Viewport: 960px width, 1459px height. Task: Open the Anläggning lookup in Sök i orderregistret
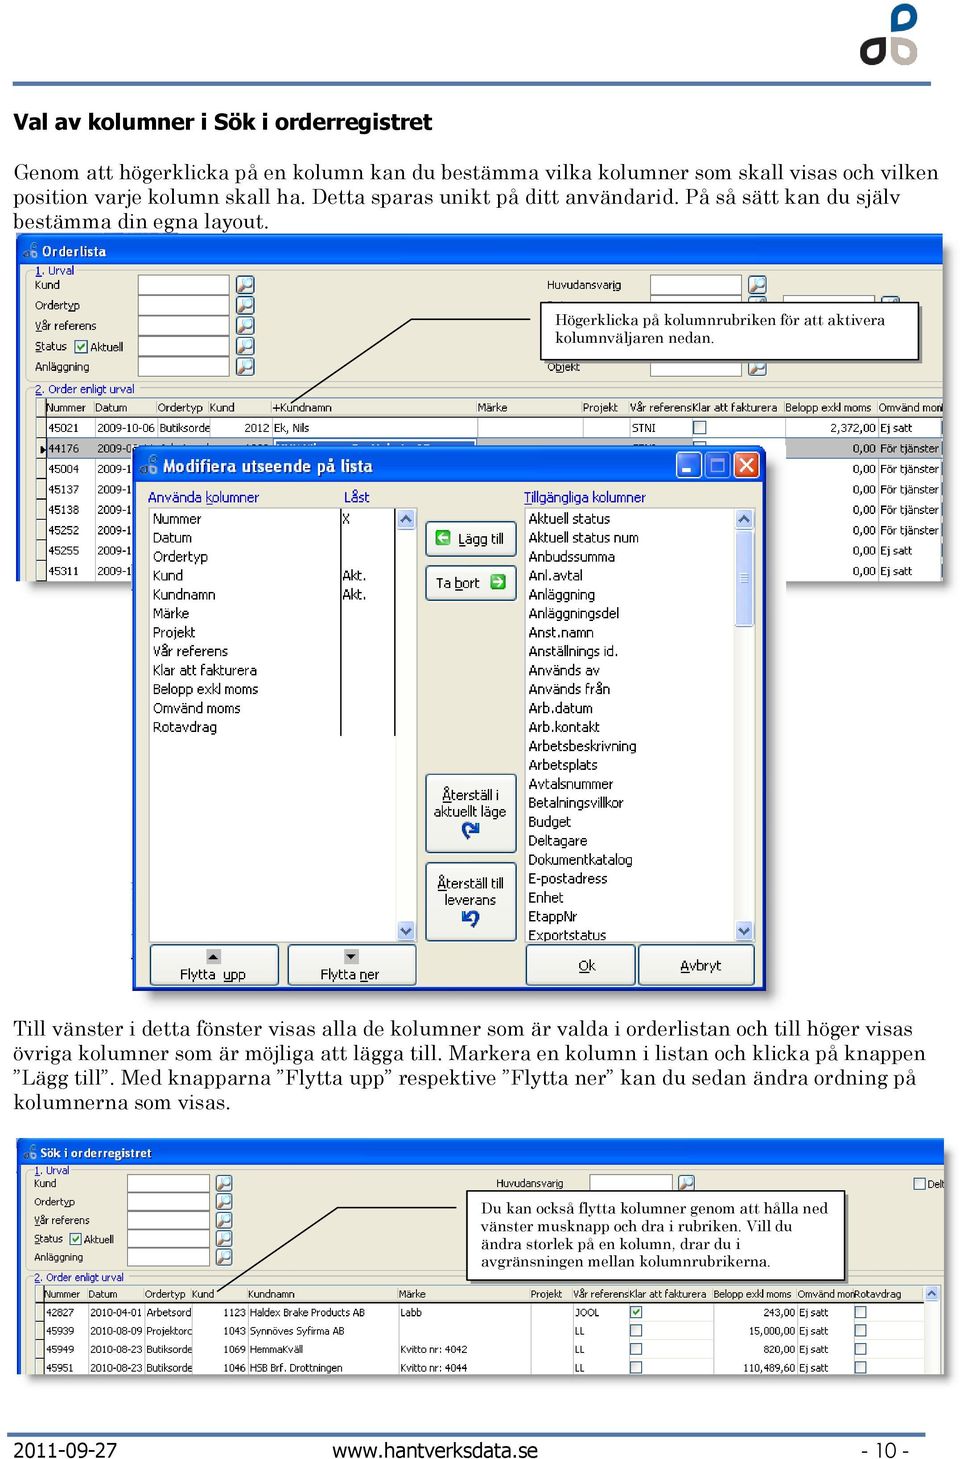pyautogui.click(x=224, y=1257)
